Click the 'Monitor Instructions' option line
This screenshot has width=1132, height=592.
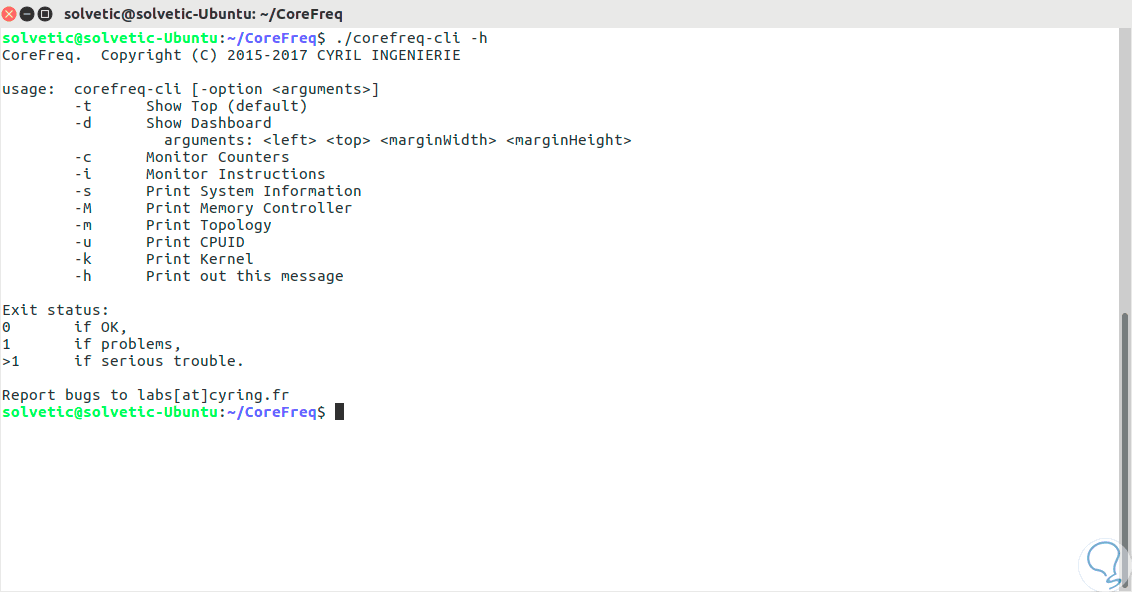pyautogui.click(x=235, y=174)
